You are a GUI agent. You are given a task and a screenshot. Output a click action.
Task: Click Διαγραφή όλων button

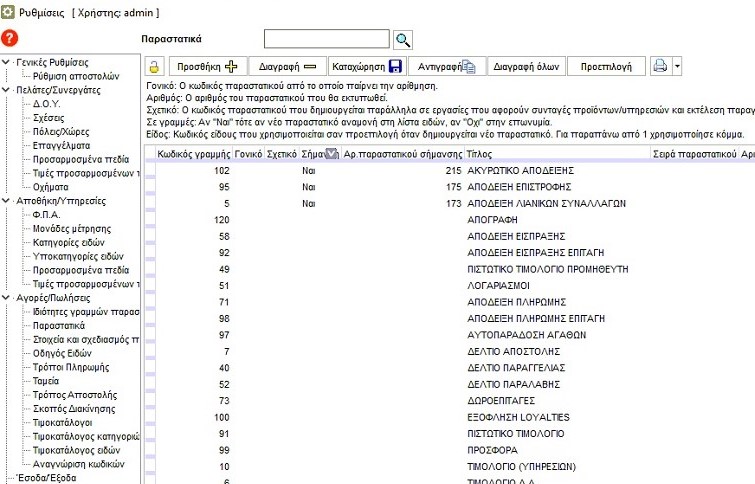pyautogui.click(x=526, y=66)
